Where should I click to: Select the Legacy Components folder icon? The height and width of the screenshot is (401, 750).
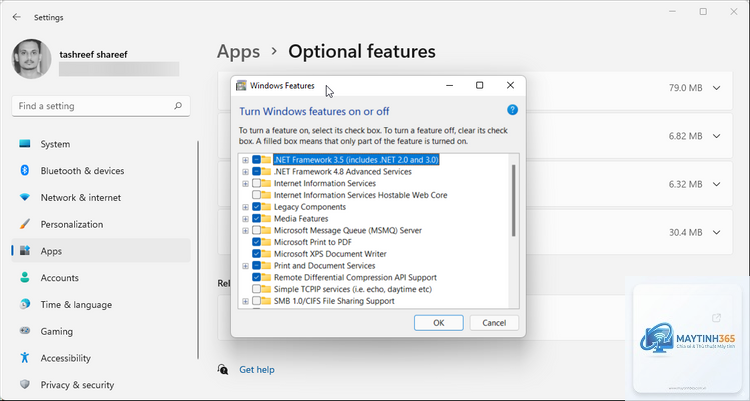pyautogui.click(x=266, y=207)
